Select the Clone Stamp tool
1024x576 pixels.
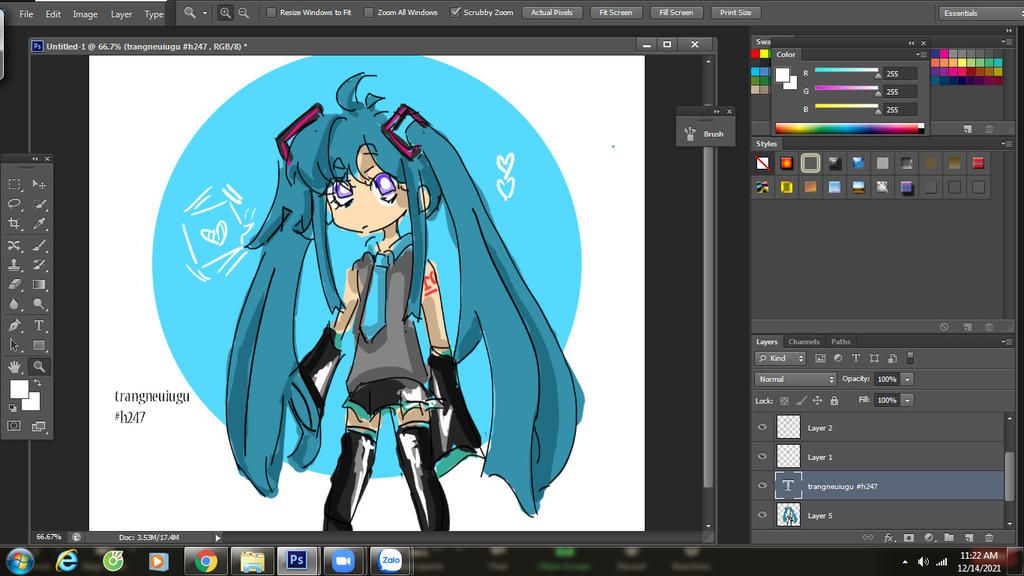14,265
